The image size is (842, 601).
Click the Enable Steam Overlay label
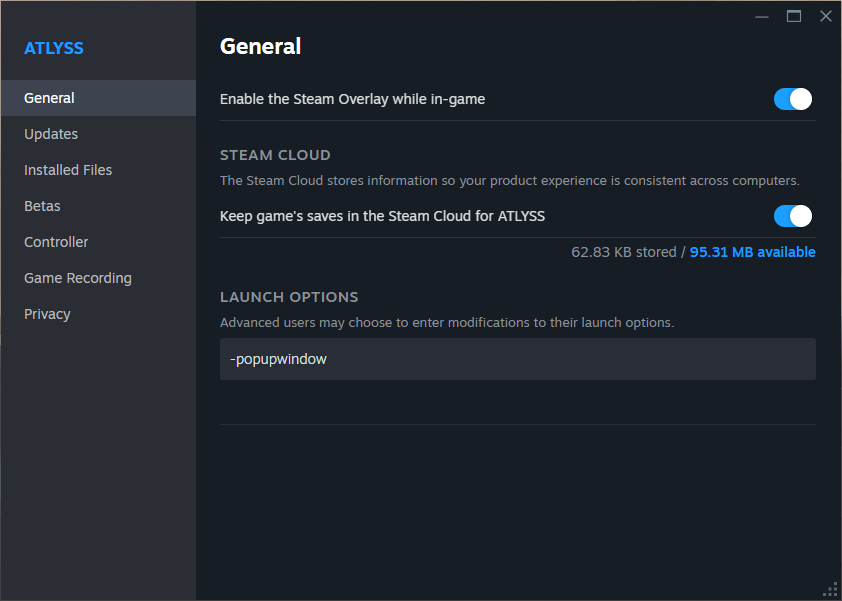pos(352,99)
